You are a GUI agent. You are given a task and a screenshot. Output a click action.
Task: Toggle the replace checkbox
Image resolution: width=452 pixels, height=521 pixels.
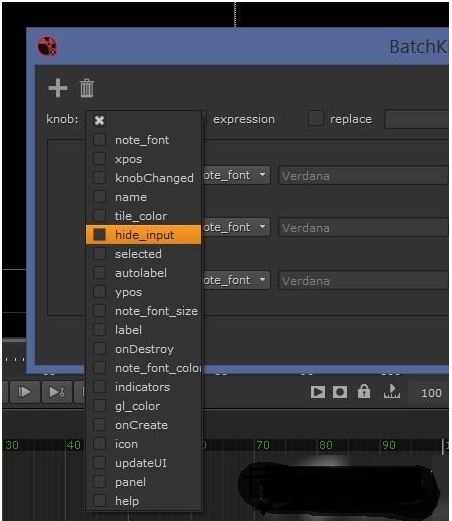(315, 118)
